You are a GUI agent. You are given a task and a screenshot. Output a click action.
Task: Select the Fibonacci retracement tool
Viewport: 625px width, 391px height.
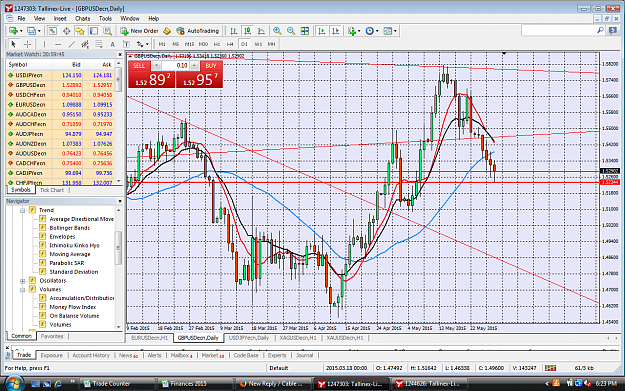coord(98,44)
